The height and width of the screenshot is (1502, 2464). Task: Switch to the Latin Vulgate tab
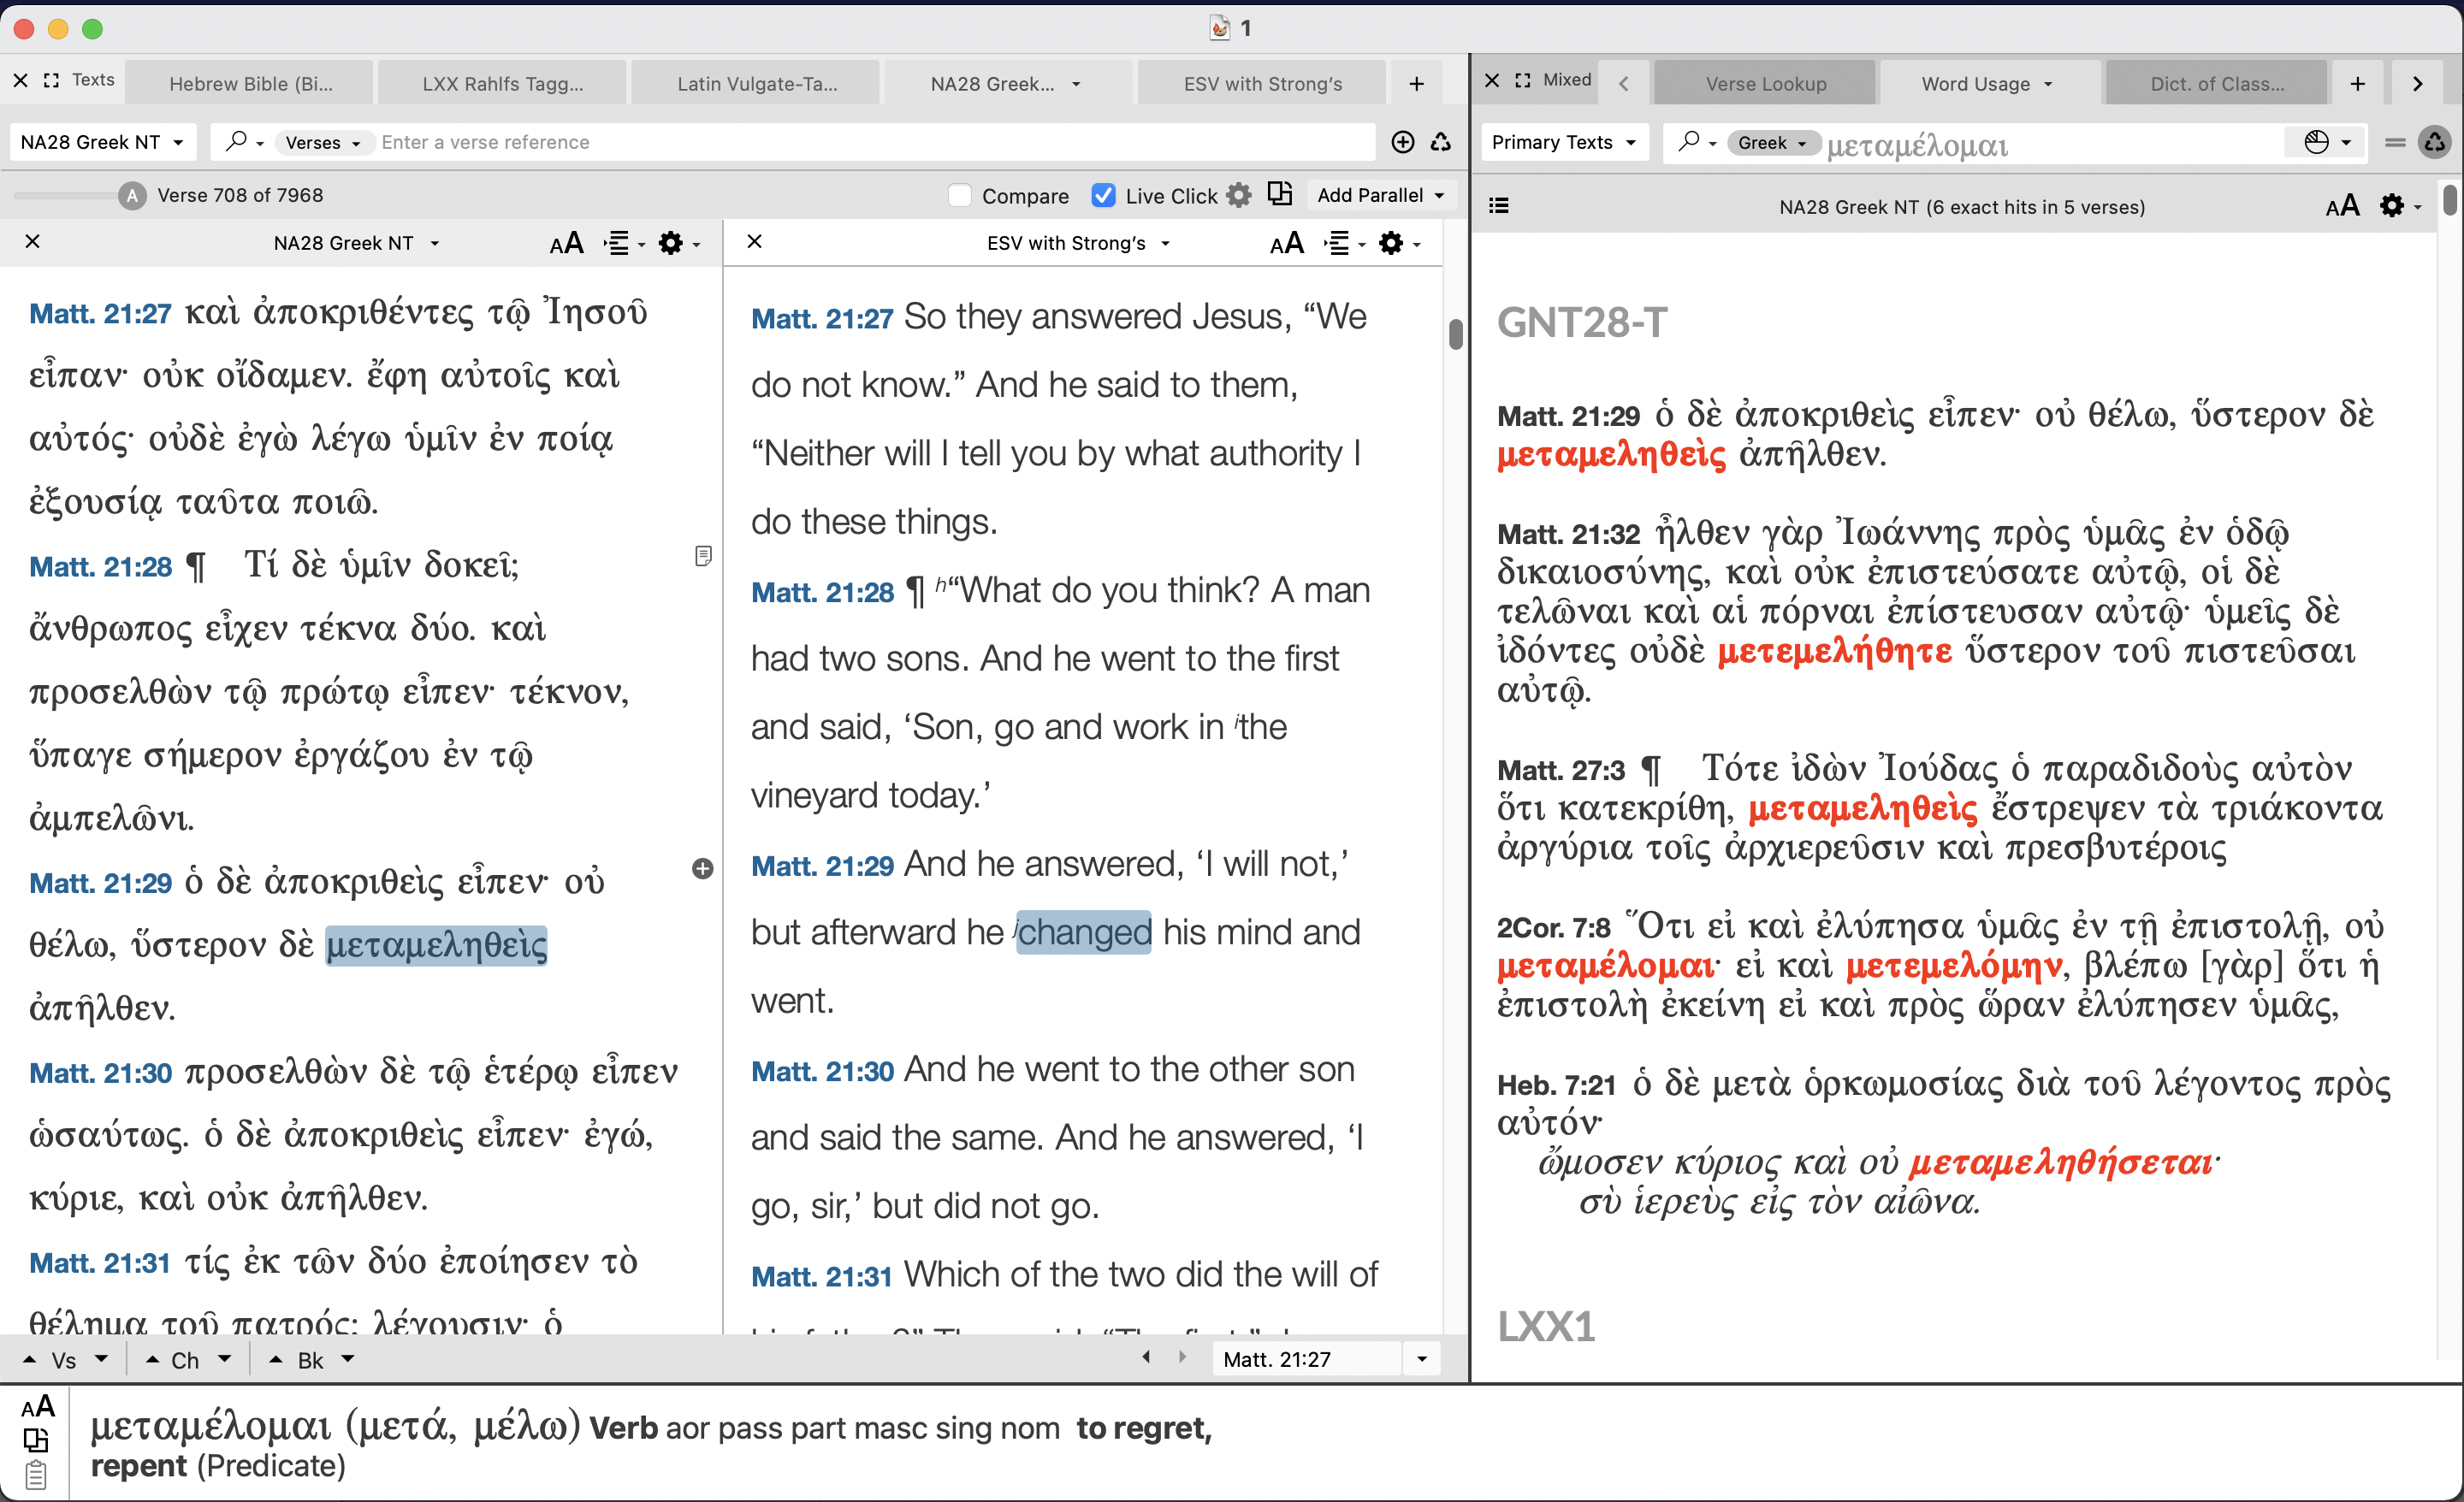(757, 84)
